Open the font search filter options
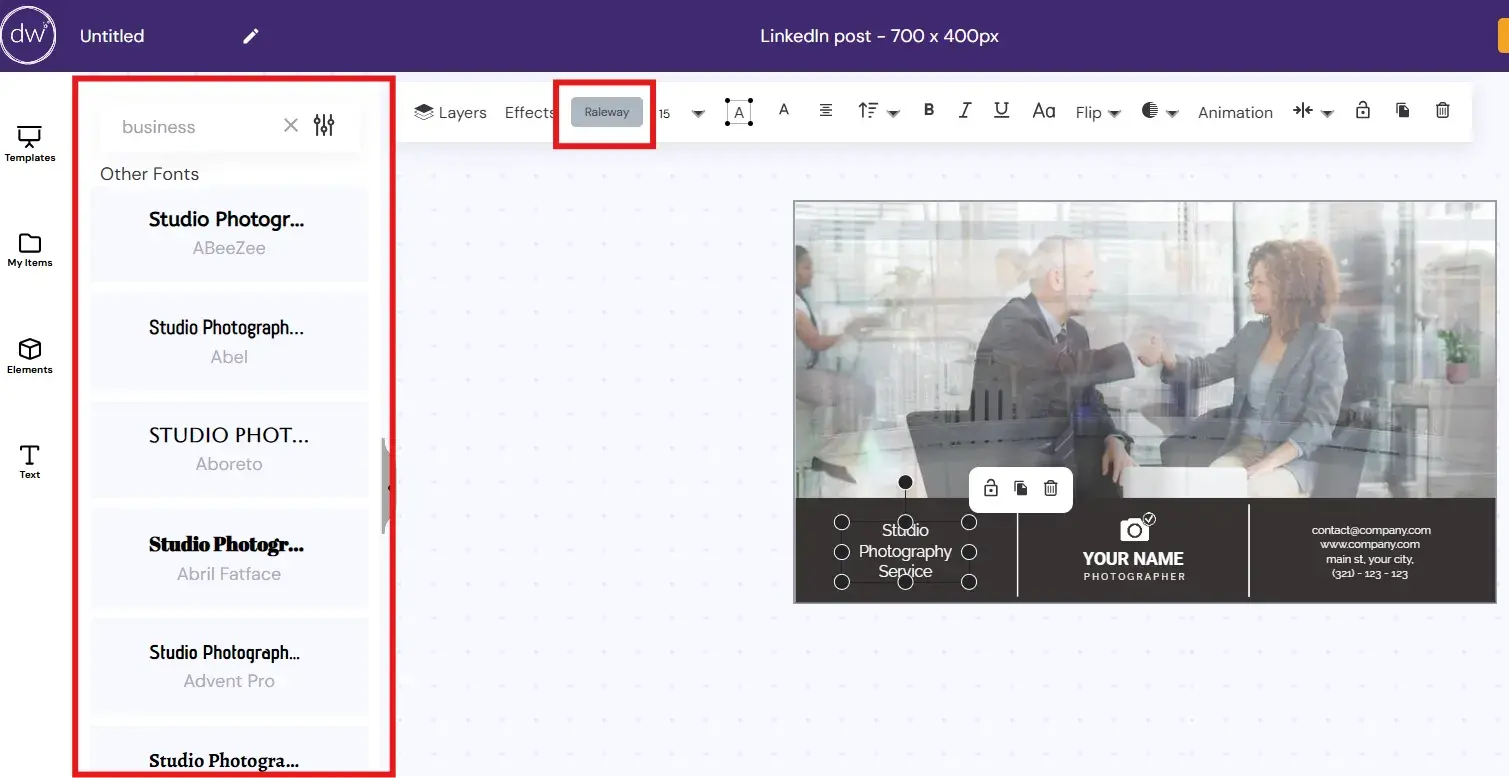This screenshot has width=1509, height=778. [323, 126]
